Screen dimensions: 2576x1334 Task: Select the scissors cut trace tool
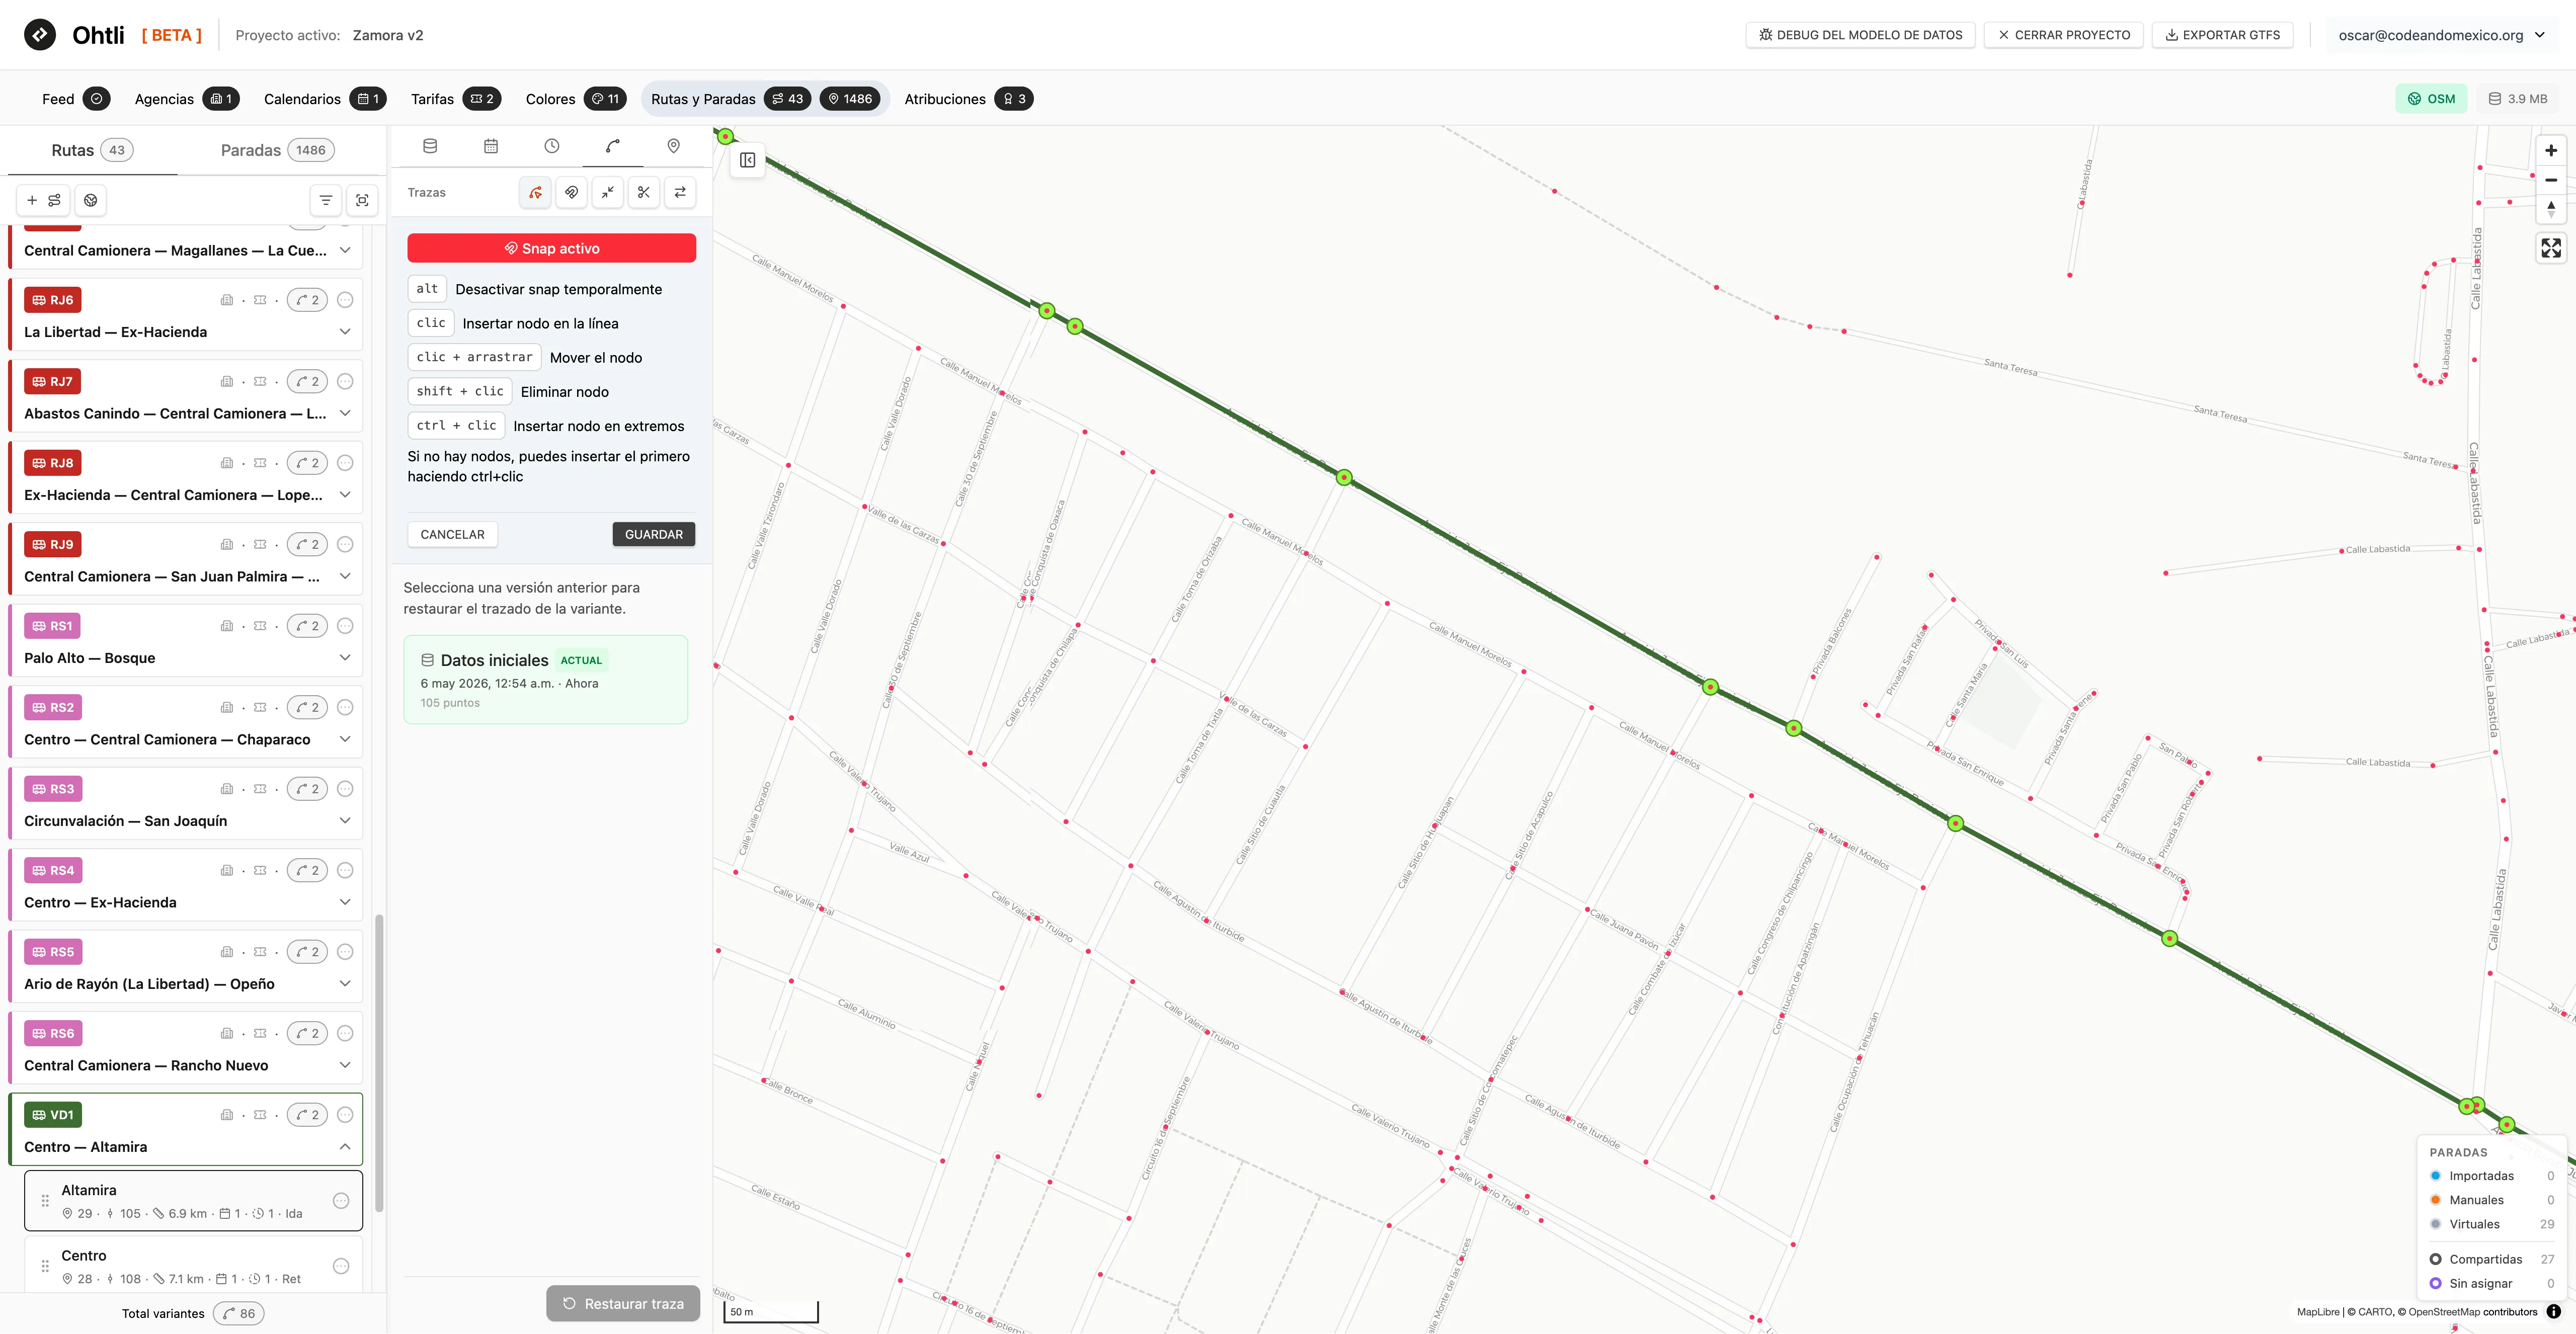click(644, 192)
